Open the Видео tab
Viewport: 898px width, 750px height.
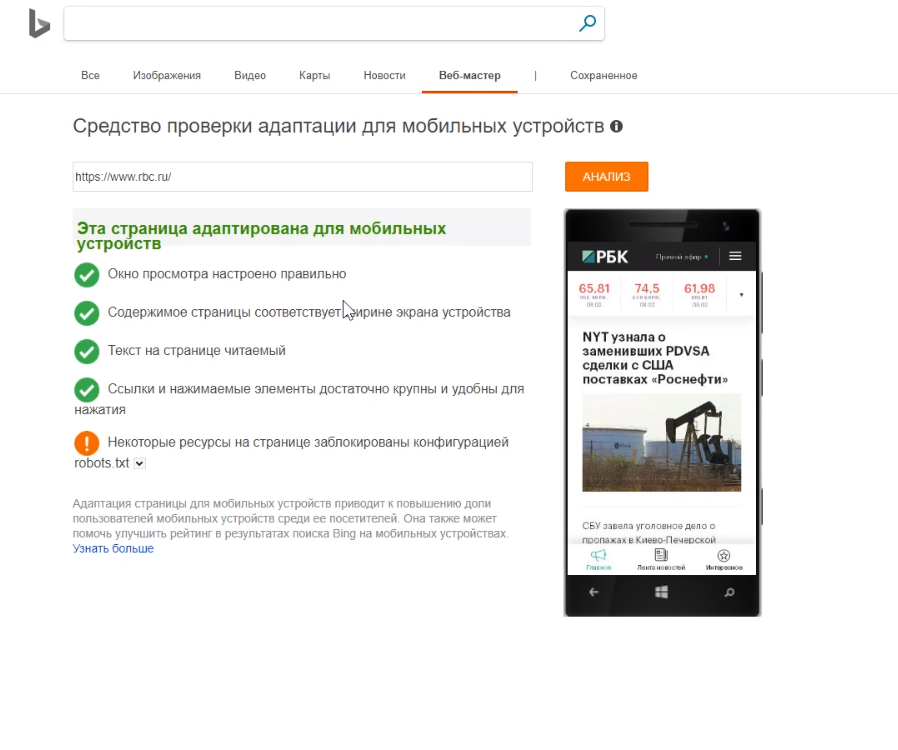[250, 75]
